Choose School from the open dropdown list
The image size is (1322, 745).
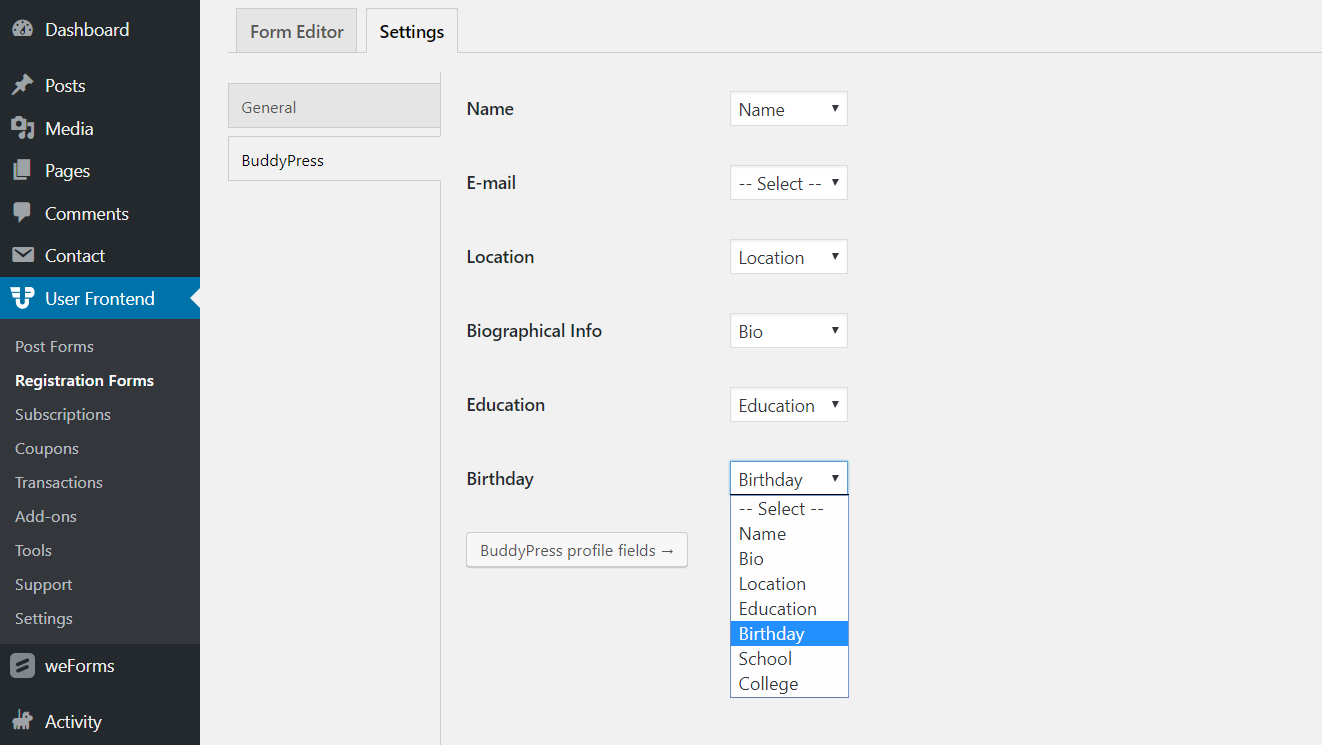coord(766,659)
